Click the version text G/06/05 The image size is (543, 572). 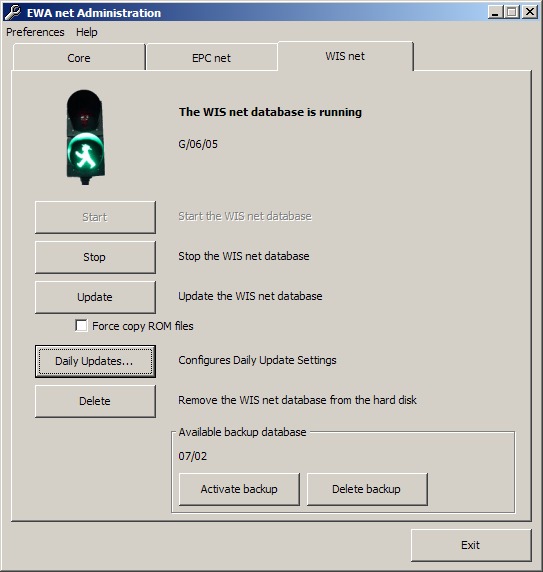coord(198,144)
